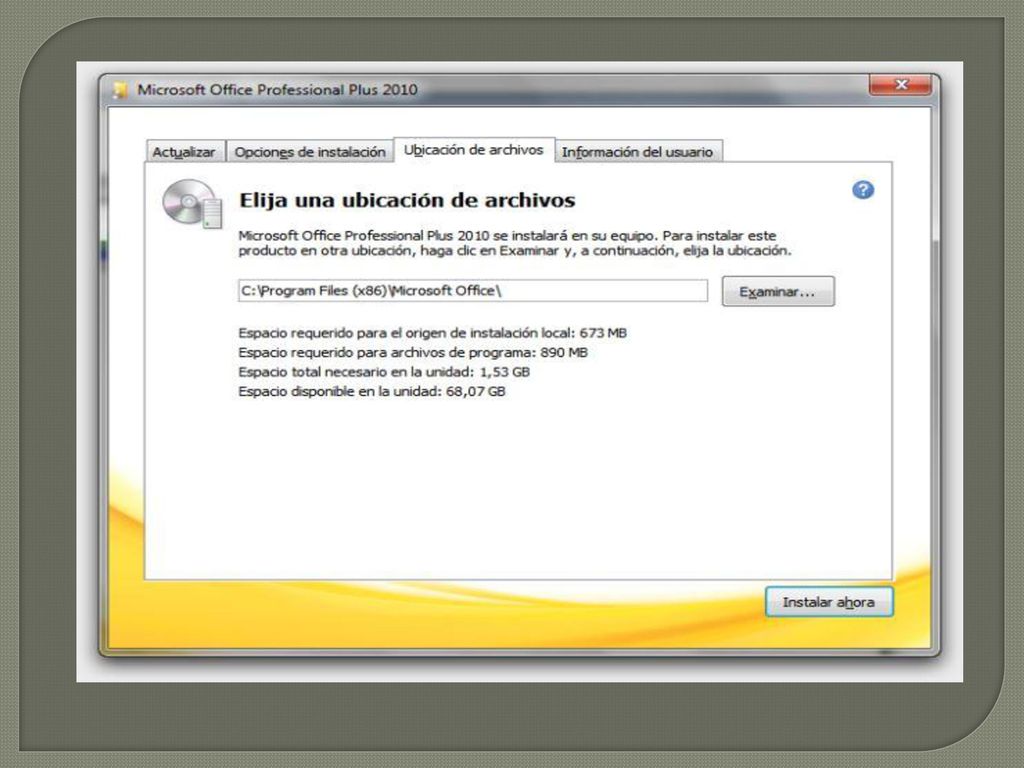Image resolution: width=1024 pixels, height=768 pixels.
Task: Click the Instalar ahora button
Action: click(x=829, y=602)
